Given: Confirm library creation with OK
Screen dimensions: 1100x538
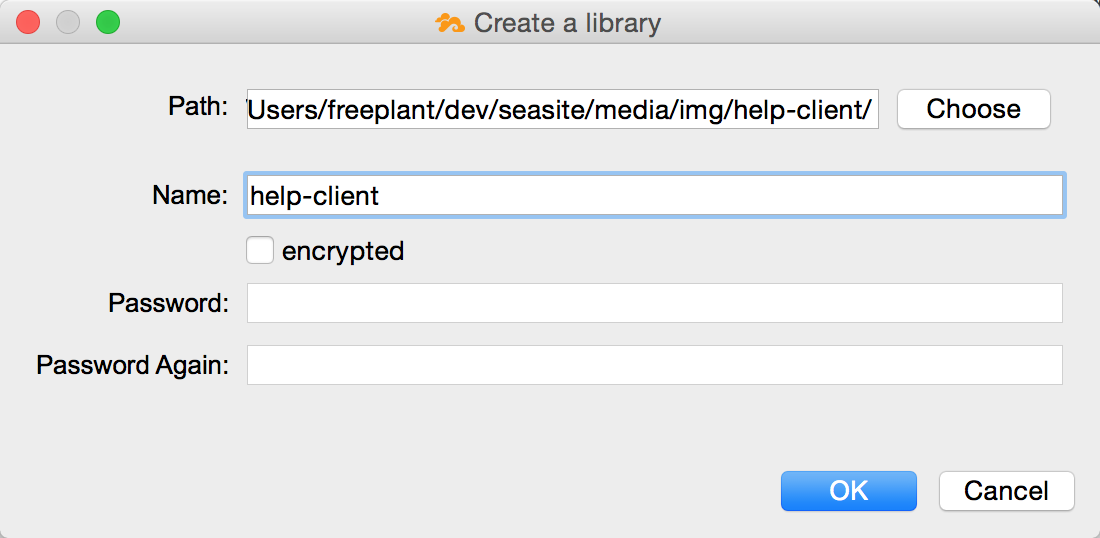Looking at the screenshot, I should (x=849, y=490).
